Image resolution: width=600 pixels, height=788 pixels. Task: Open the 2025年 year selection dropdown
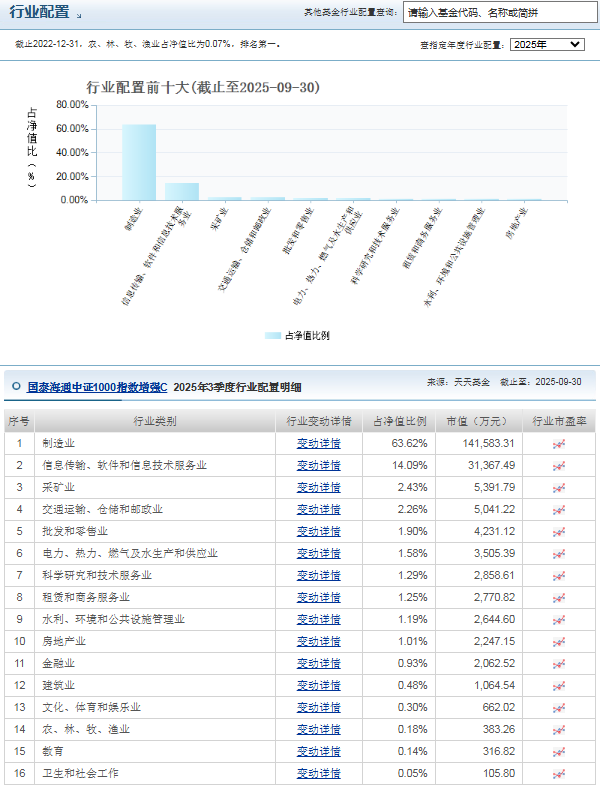(547, 45)
